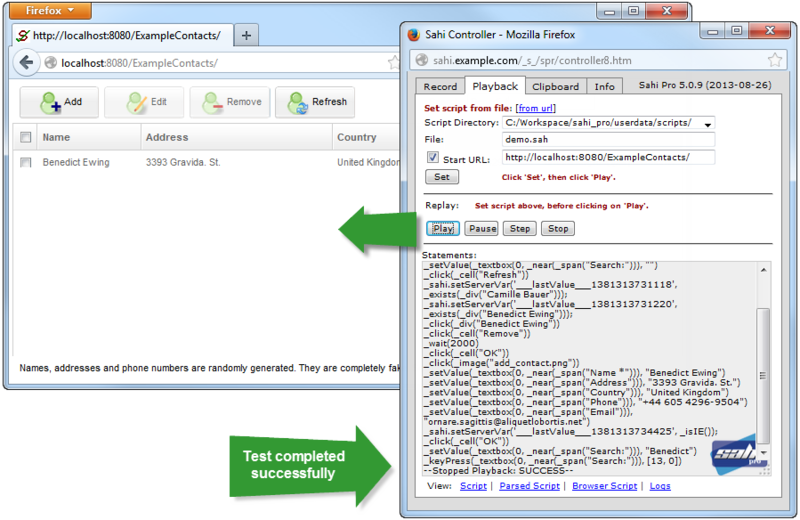Open the Browser Script link

[605, 486]
